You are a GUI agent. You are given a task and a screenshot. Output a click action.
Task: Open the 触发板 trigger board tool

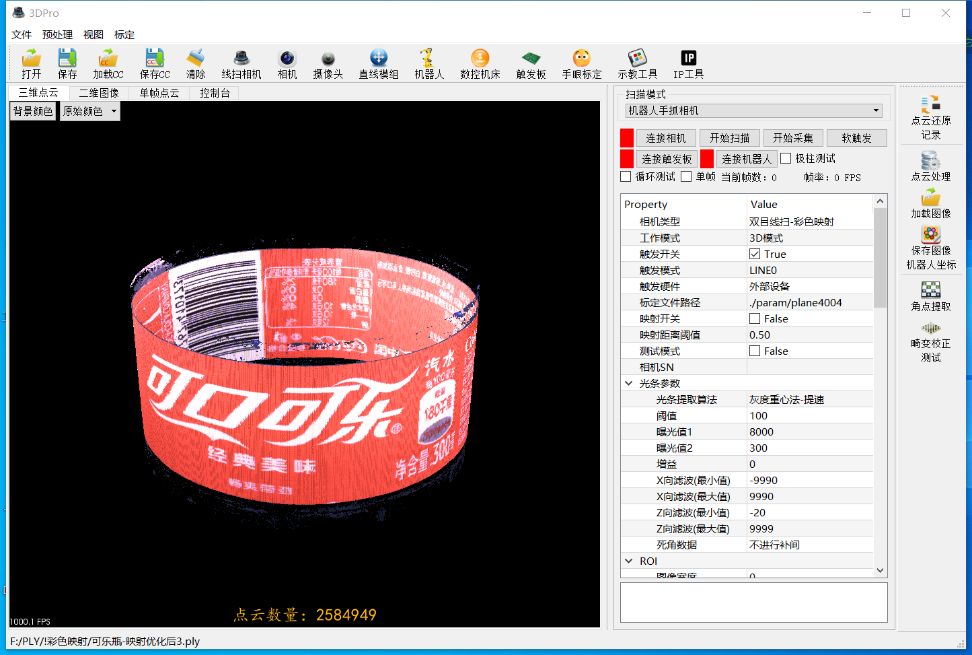pos(531,64)
